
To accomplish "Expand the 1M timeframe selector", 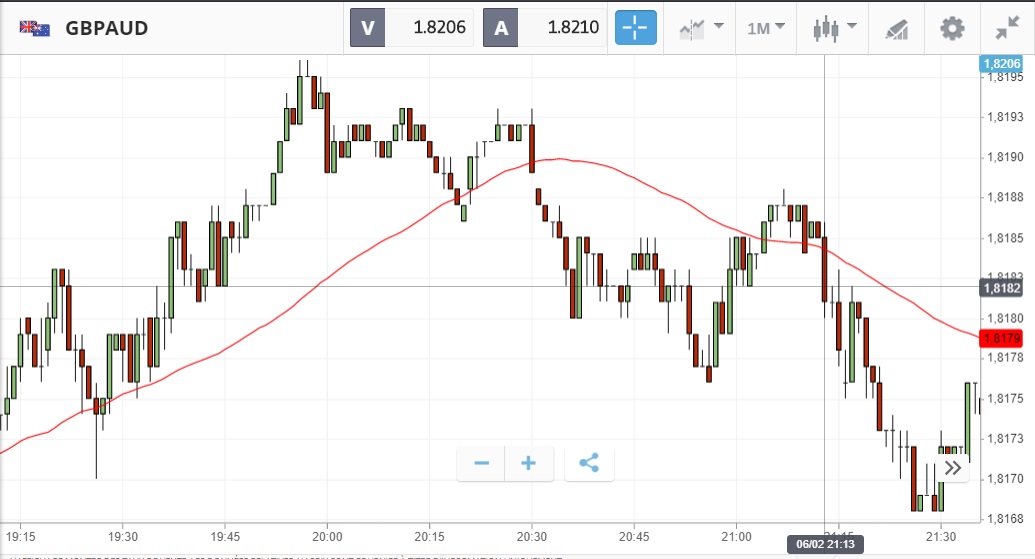I will tap(766, 27).
